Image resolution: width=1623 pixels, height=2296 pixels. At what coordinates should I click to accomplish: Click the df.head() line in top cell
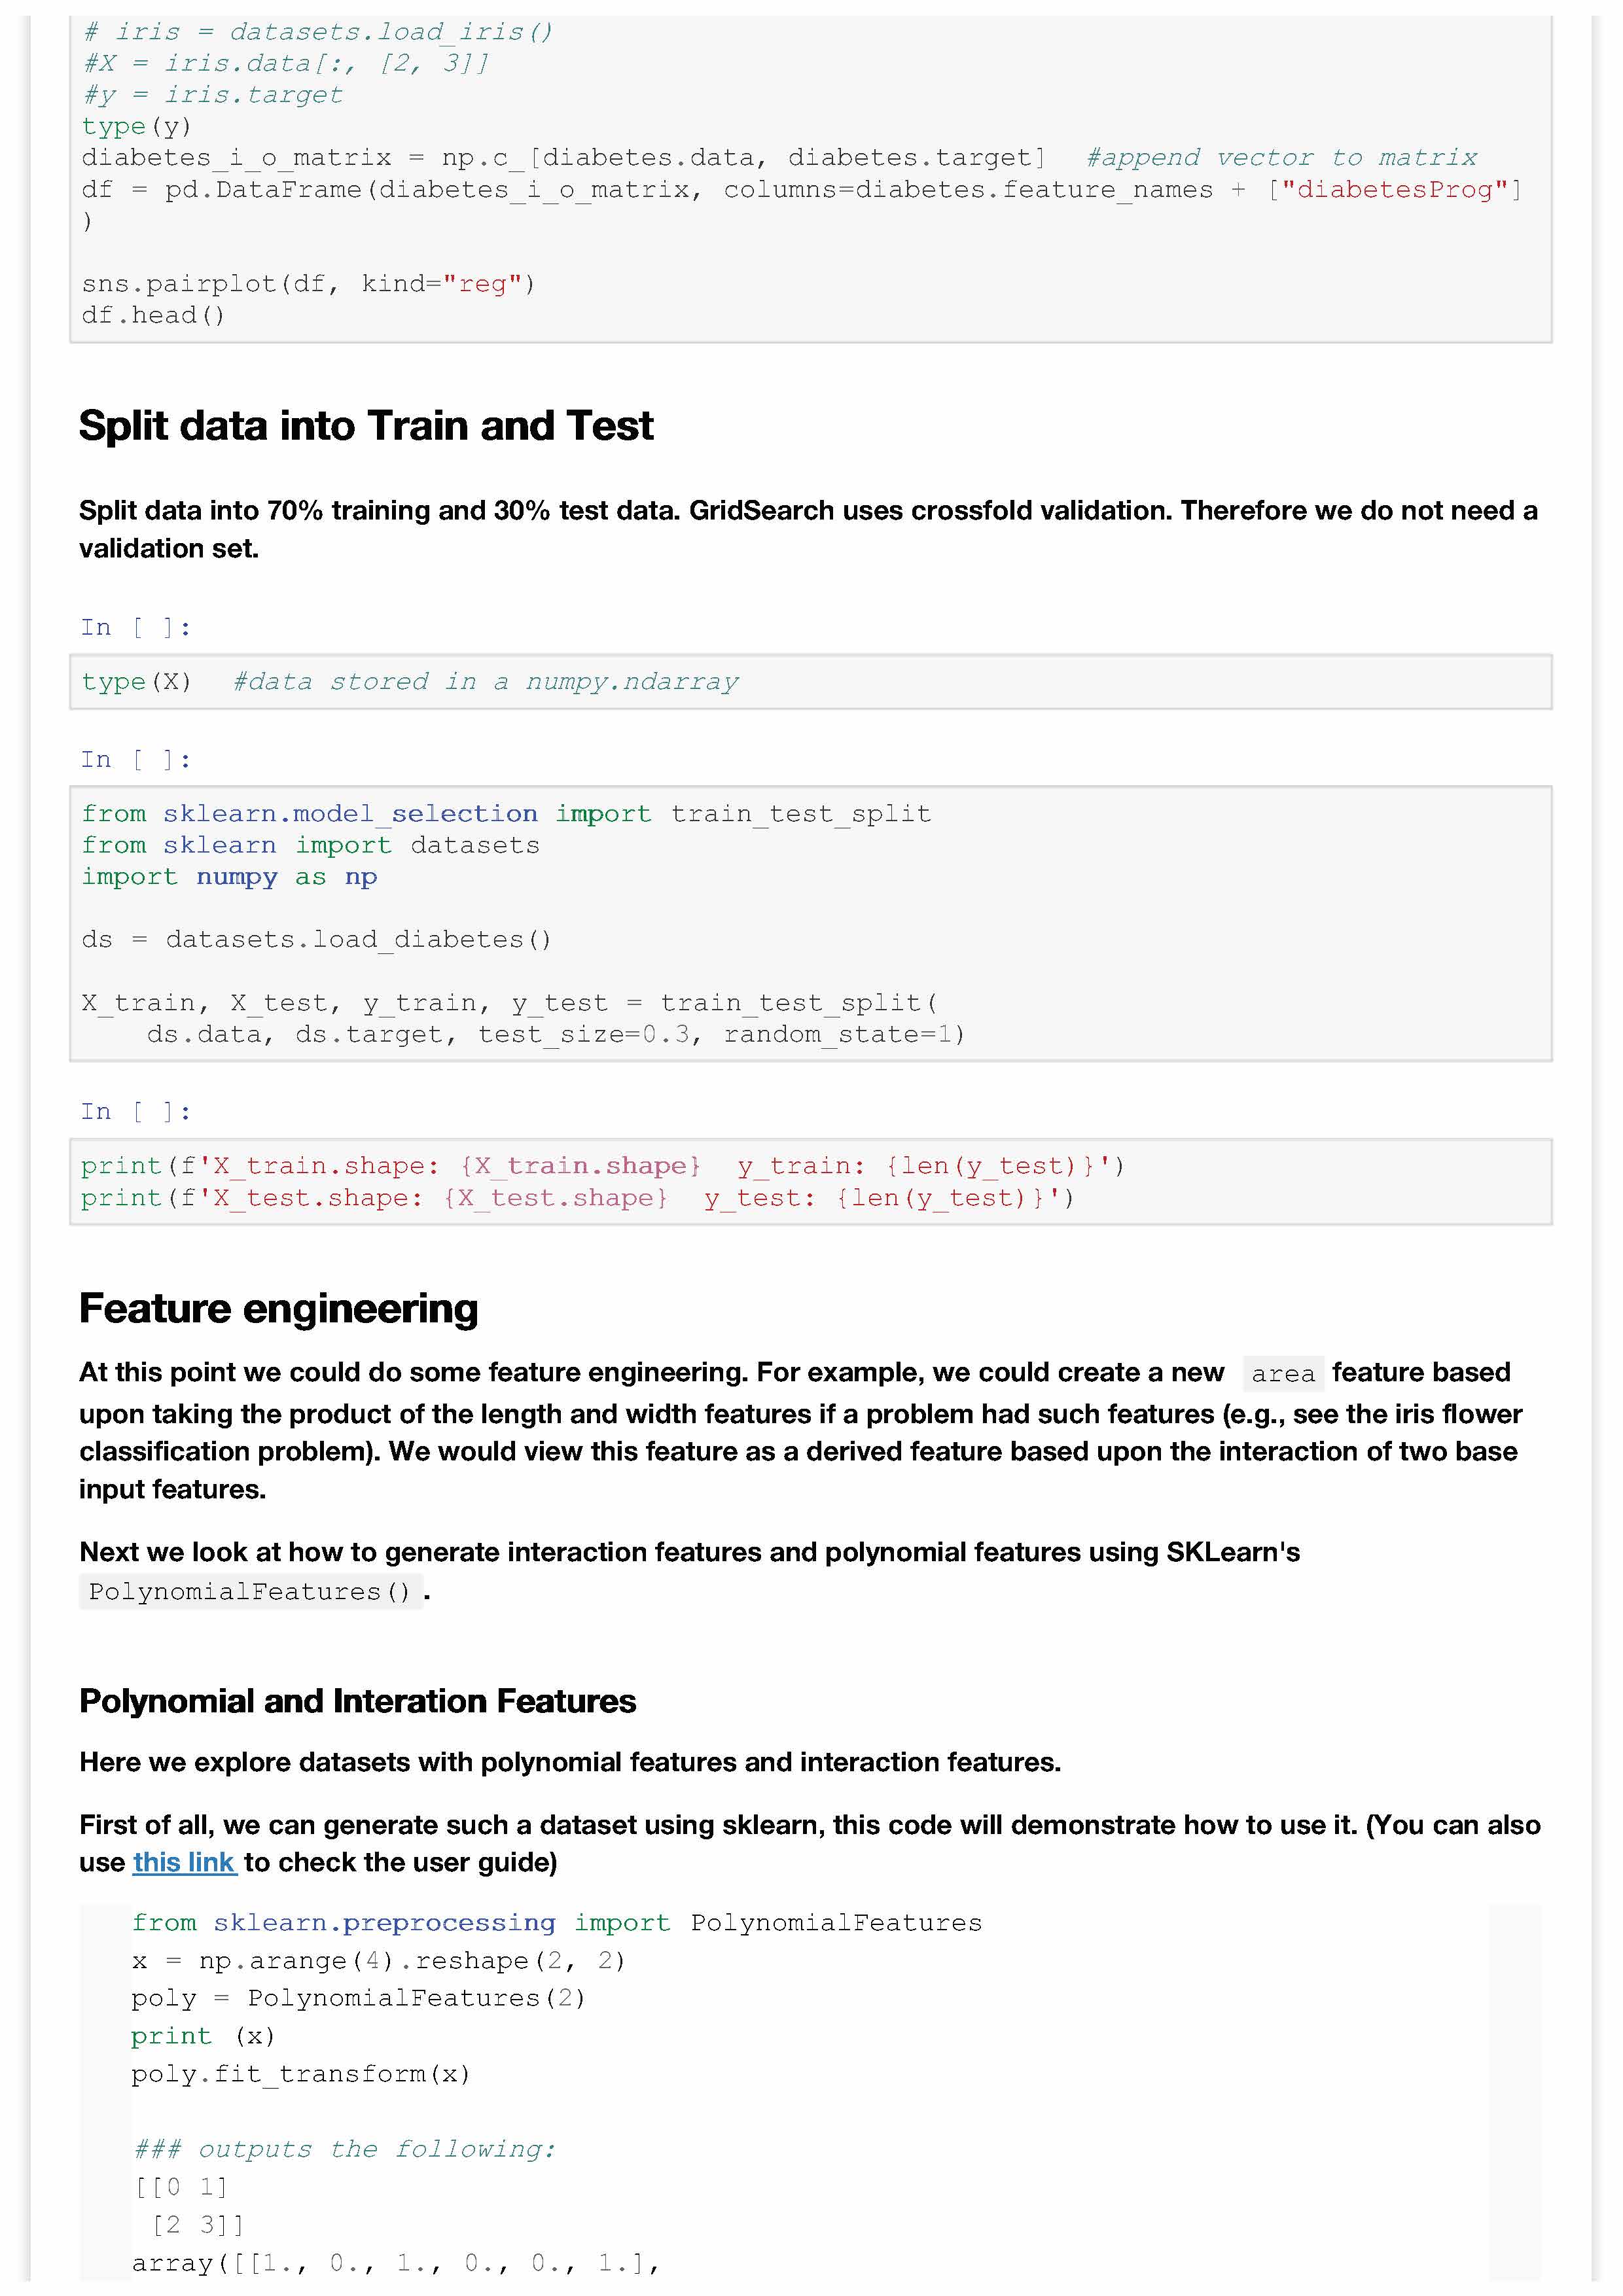(153, 316)
